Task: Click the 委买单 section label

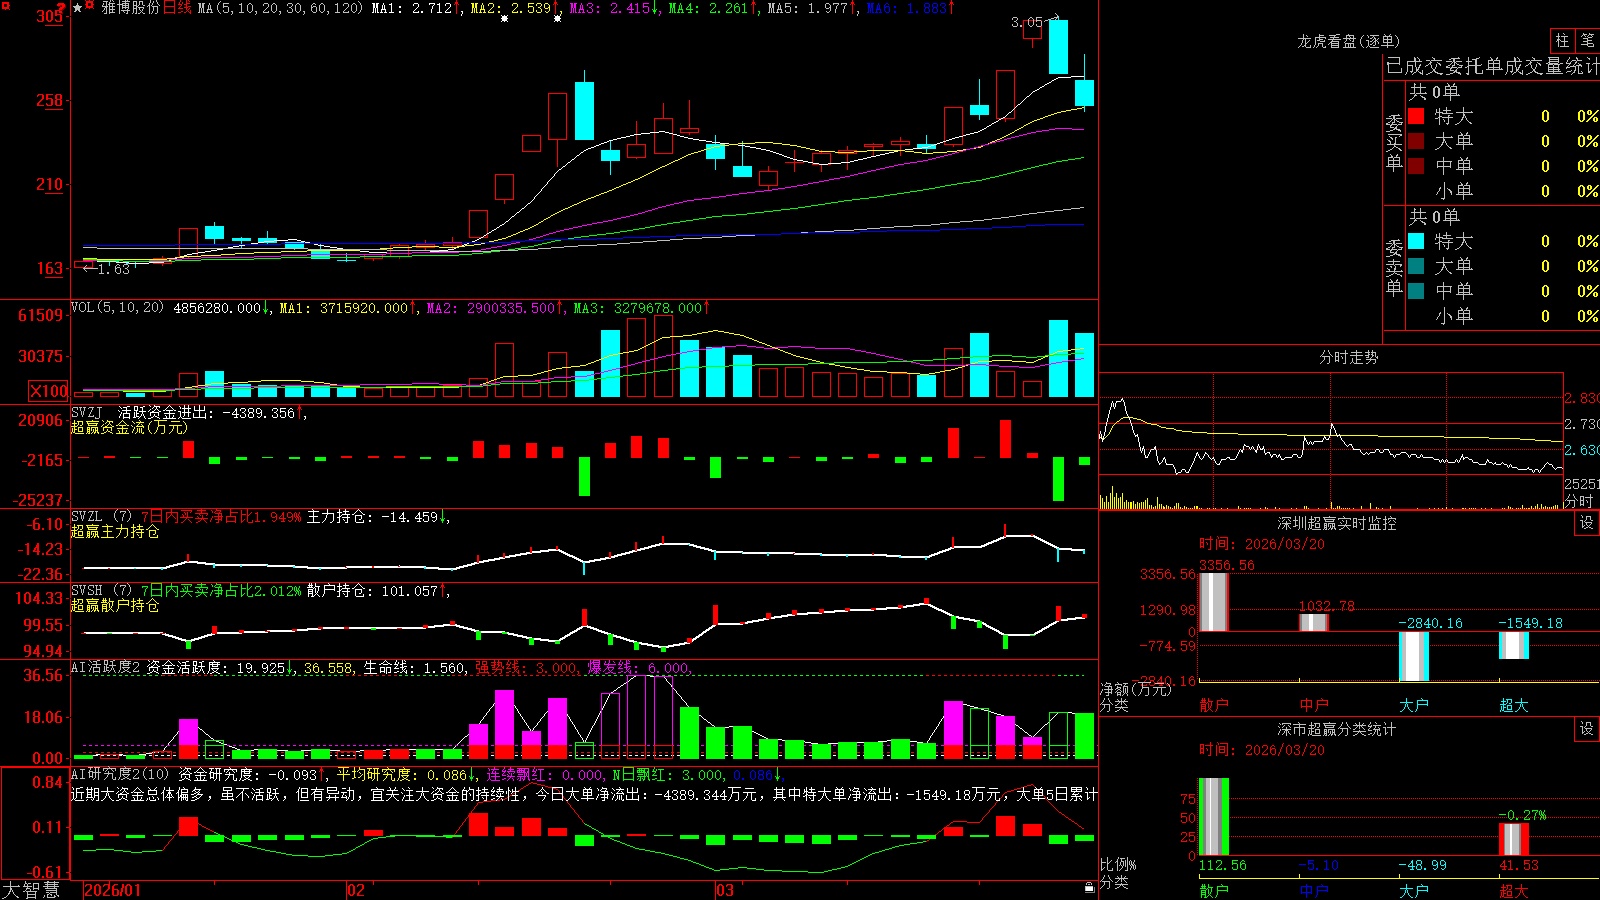Action: point(1394,142)
